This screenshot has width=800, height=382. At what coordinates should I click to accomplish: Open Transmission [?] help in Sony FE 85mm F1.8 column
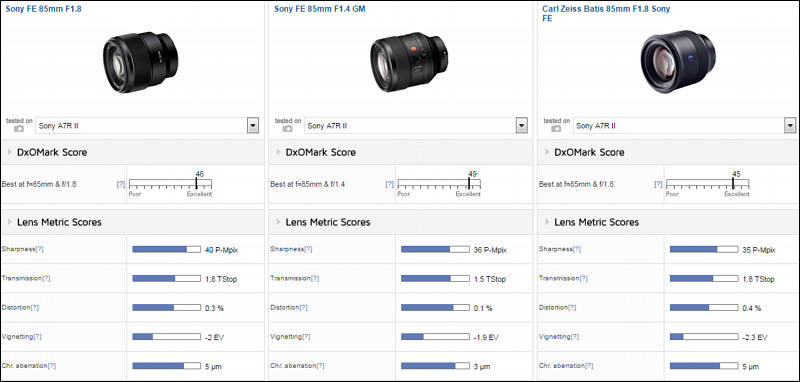46,278
